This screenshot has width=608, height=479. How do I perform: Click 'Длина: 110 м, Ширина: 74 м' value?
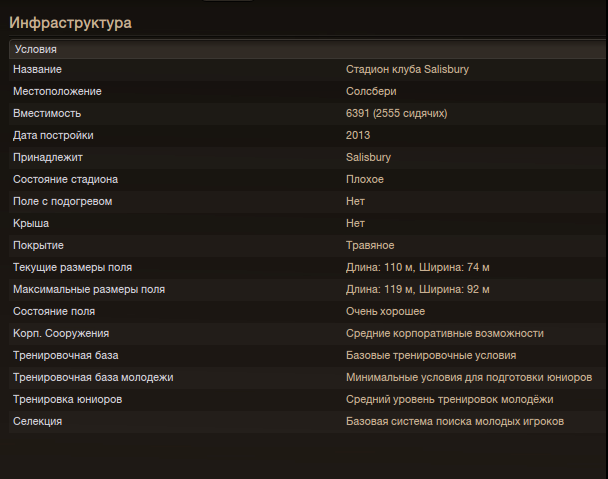[x=418, y=268]
